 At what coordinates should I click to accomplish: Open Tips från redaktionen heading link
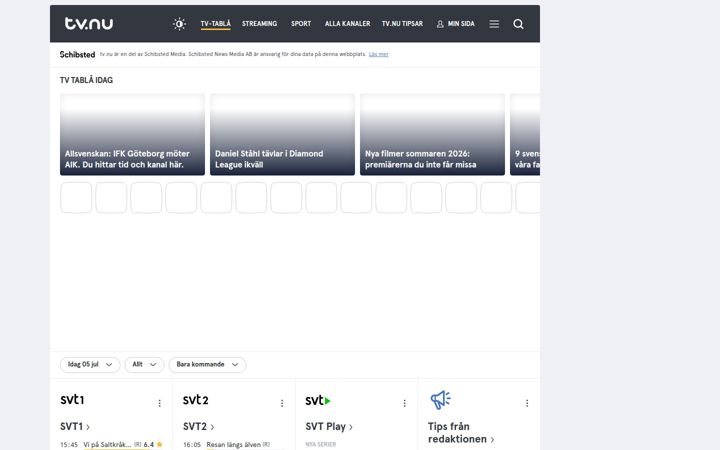[x=461, y=433]
